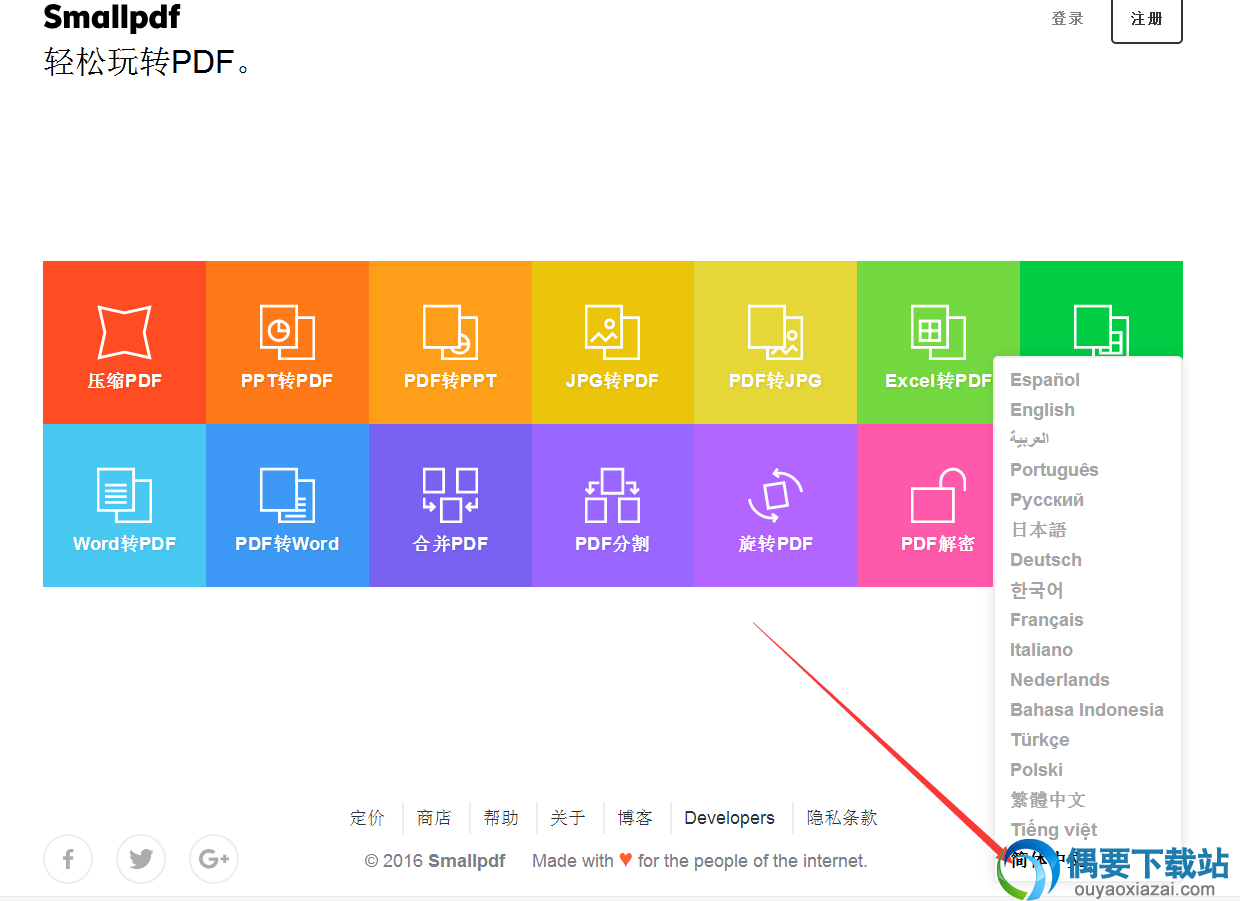Choose Español in the language menu
Image resolution: width=1240 pixels, height=901 pixels.
coord(1045,380)
